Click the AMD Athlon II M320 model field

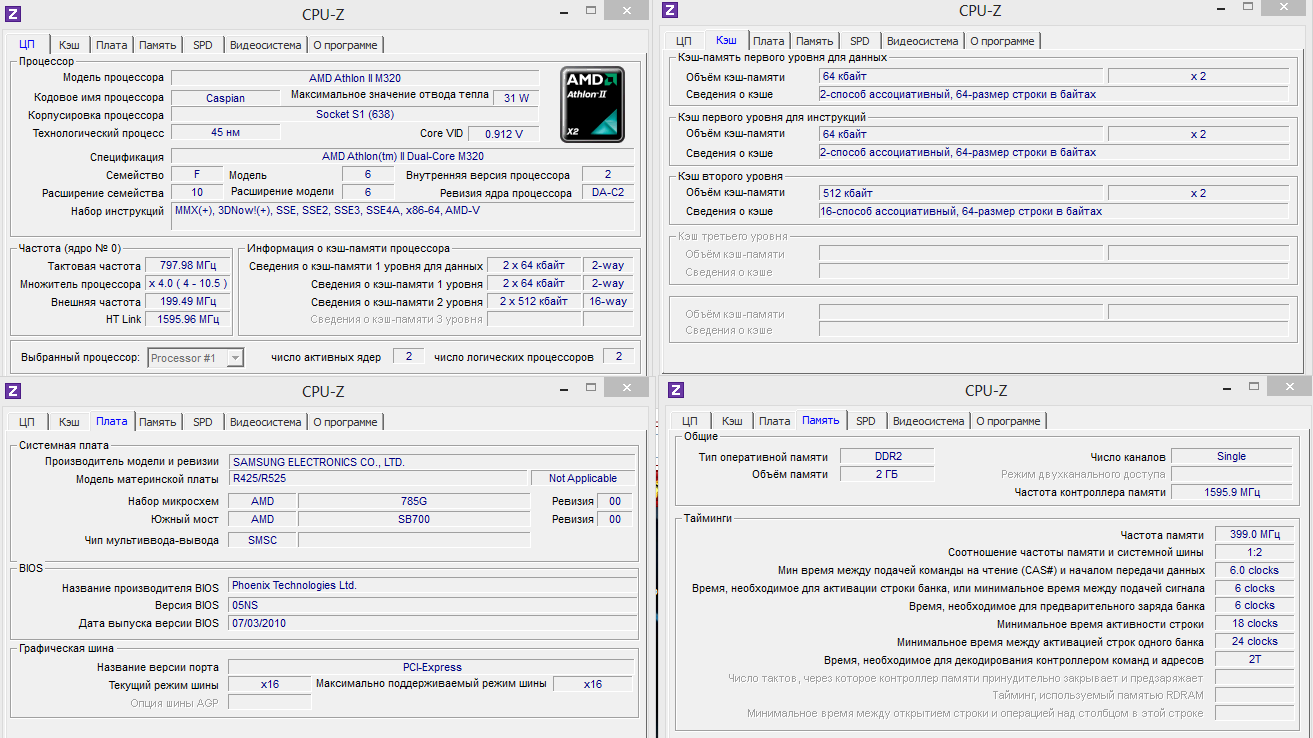[355, 78]
